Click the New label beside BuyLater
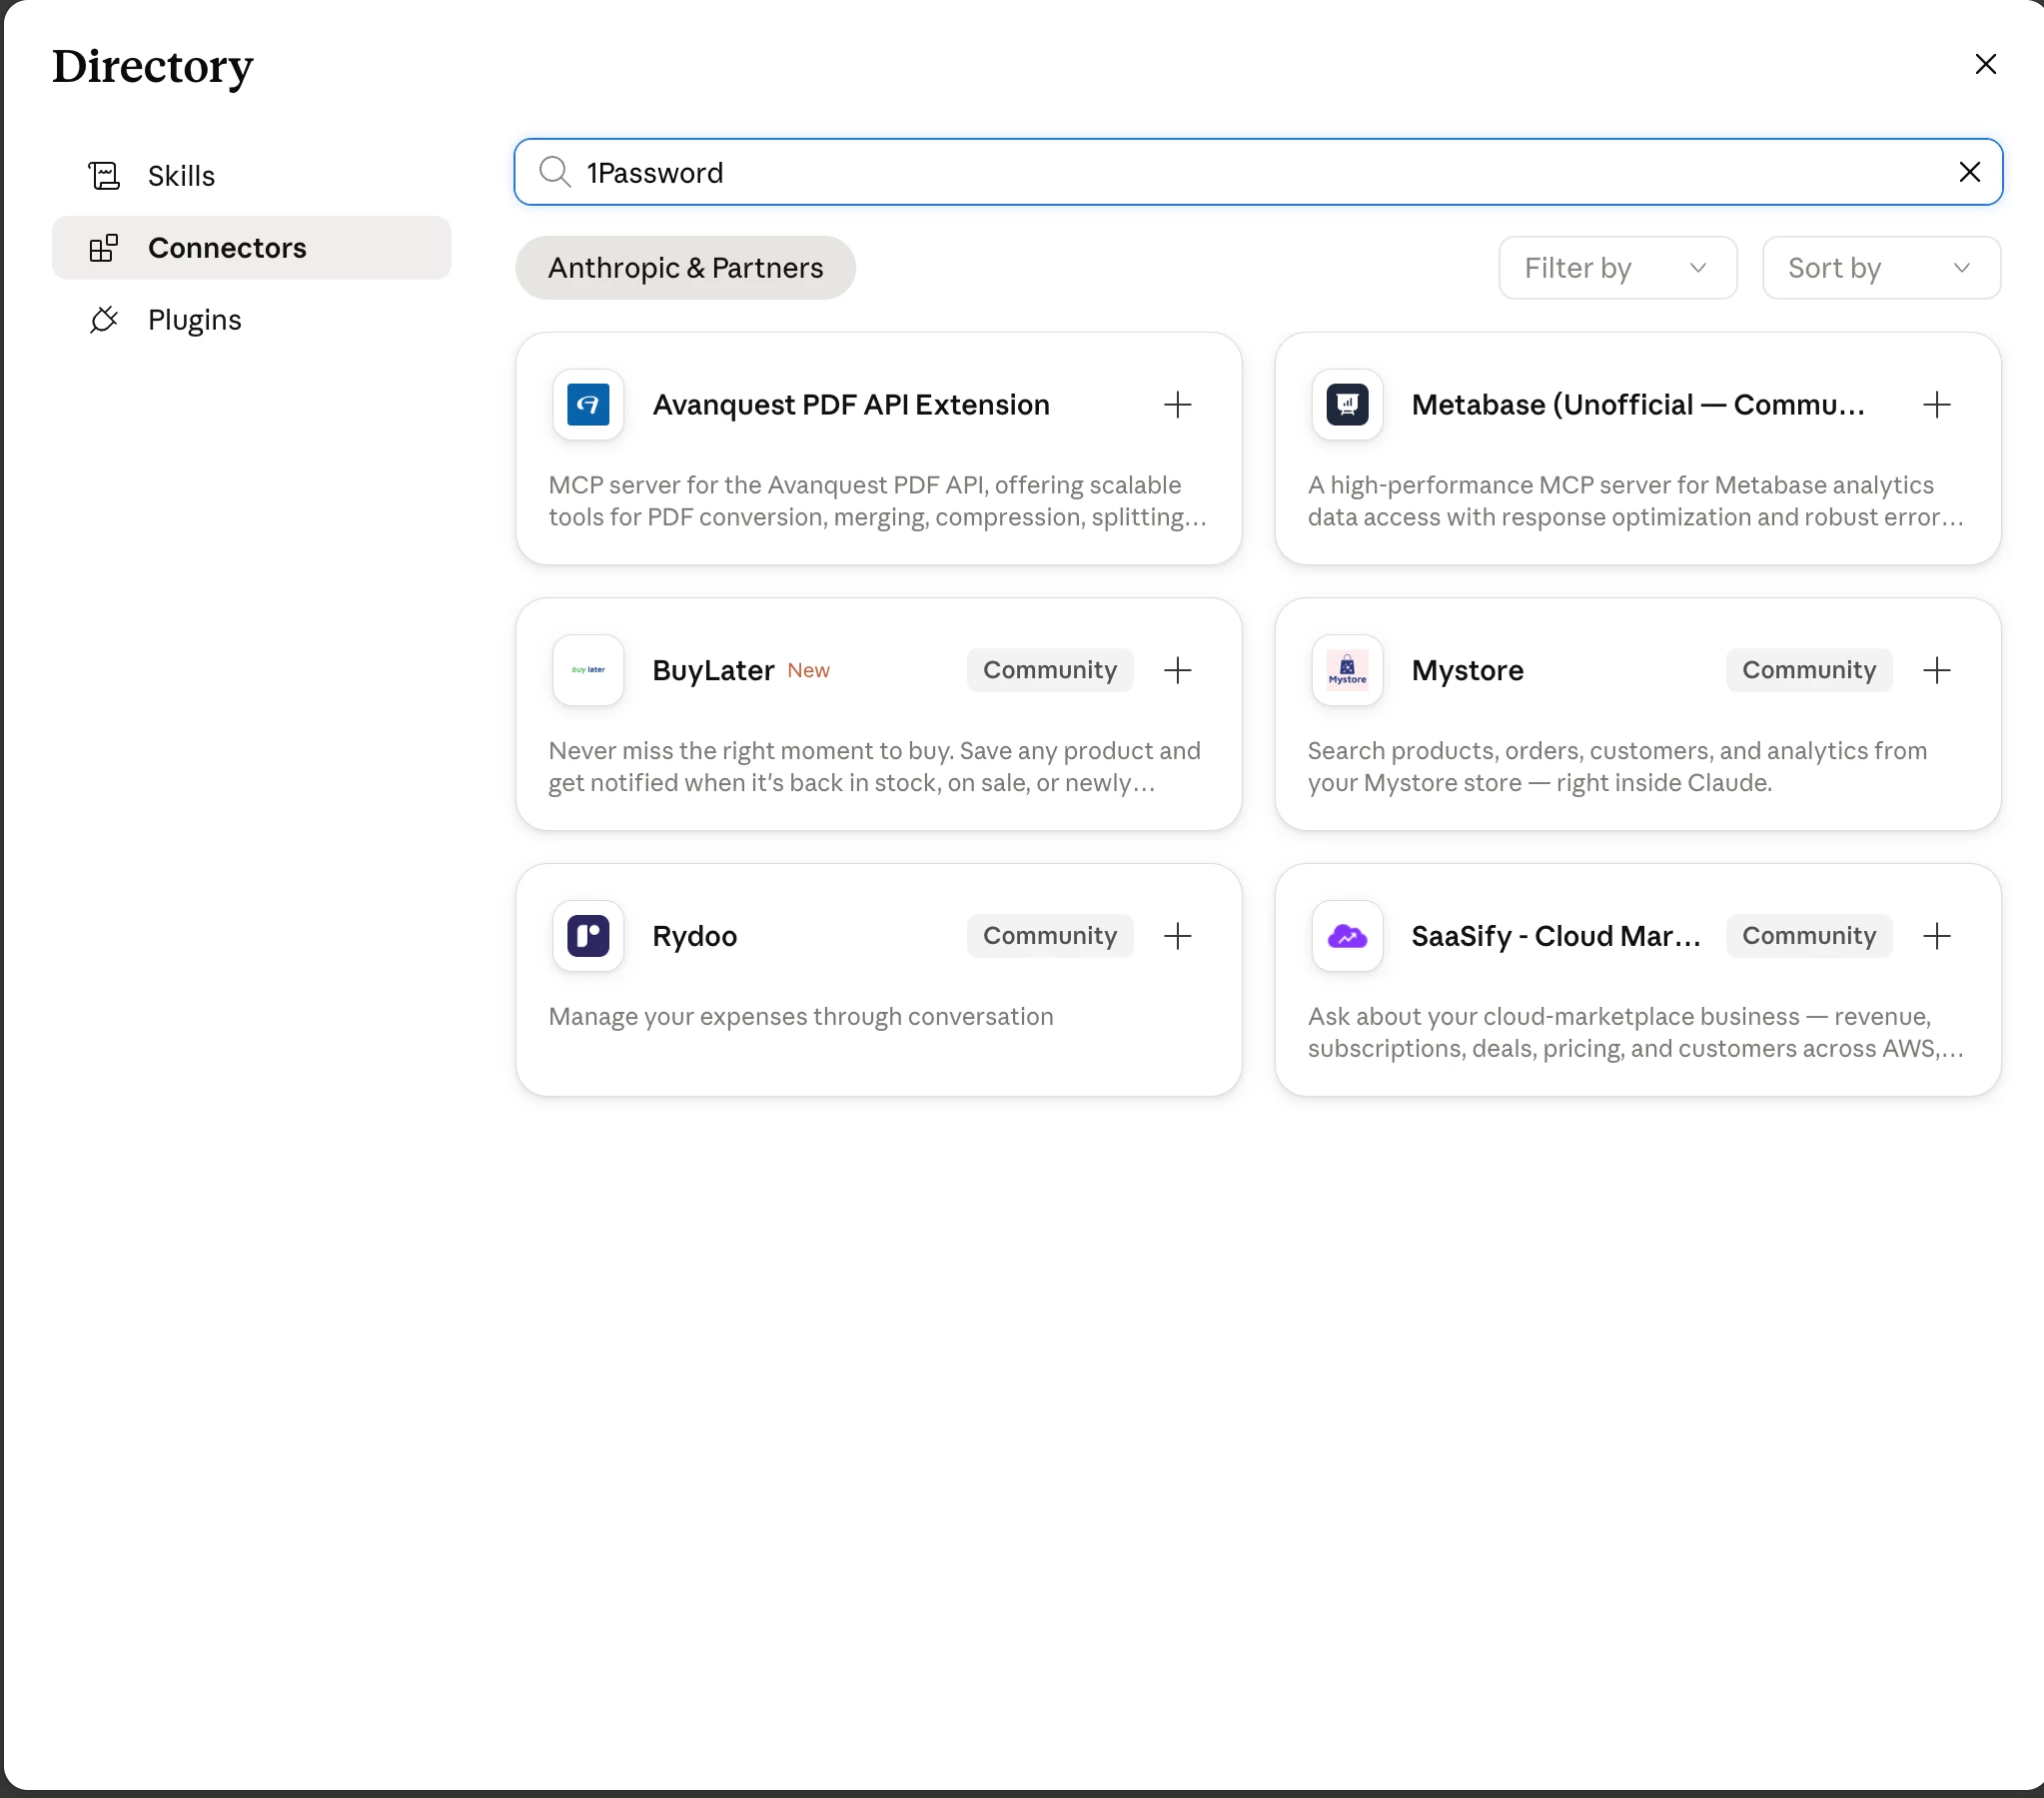The height and width of the screenshot is (1798, 2044). (x=808, y=671)
